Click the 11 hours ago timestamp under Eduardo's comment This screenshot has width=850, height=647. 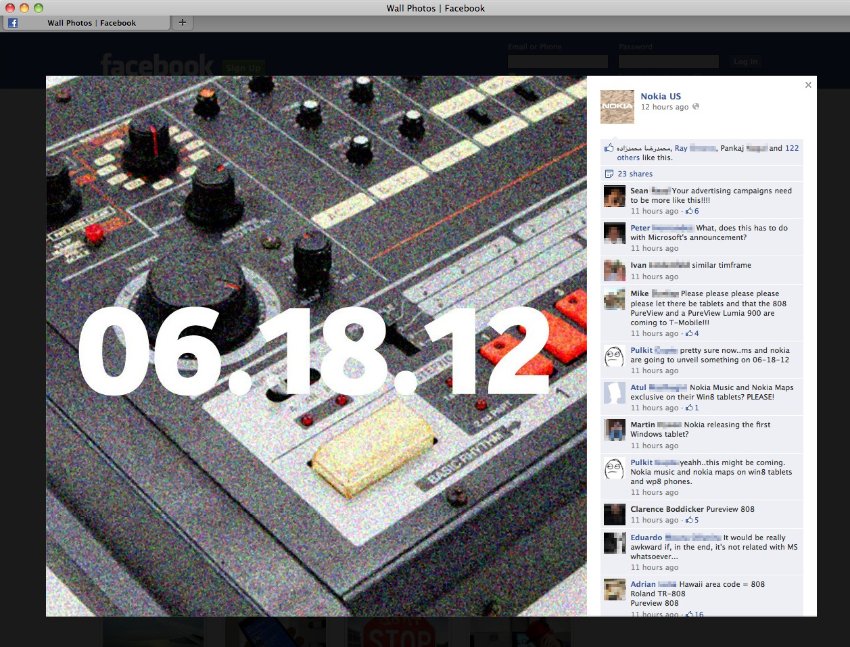click(x=654, y=568)
